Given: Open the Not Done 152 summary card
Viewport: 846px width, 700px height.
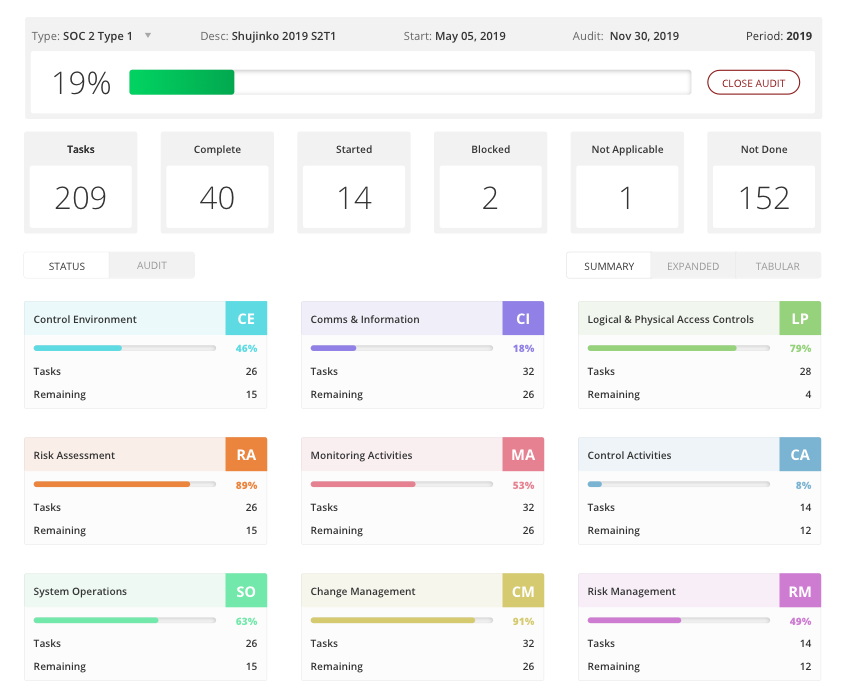Looking at the screenshot, I should (764, 182).
